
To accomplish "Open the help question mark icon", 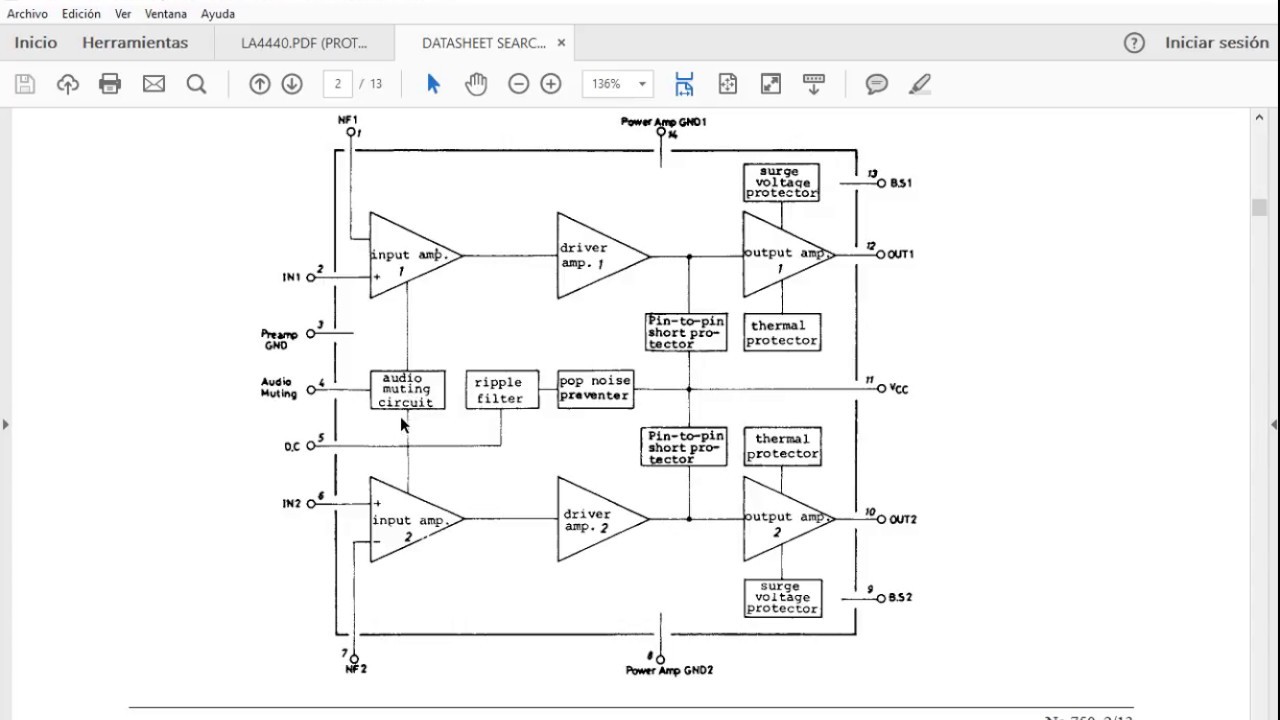I will [x=1134, y=43].
